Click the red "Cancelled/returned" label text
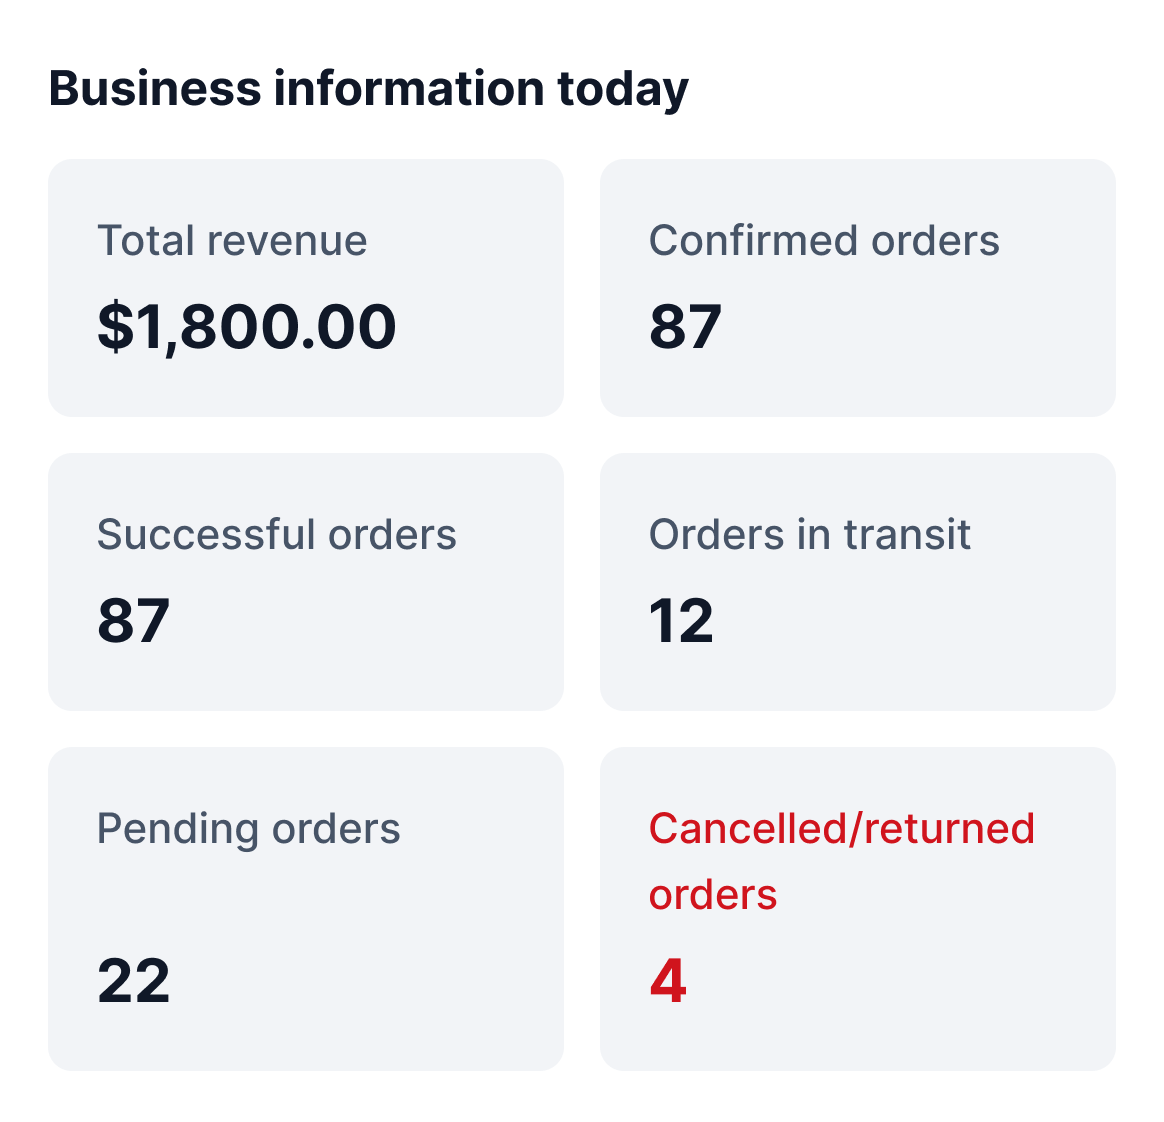This screenshot has width=1164, height=1122. [x=841, y=829]
